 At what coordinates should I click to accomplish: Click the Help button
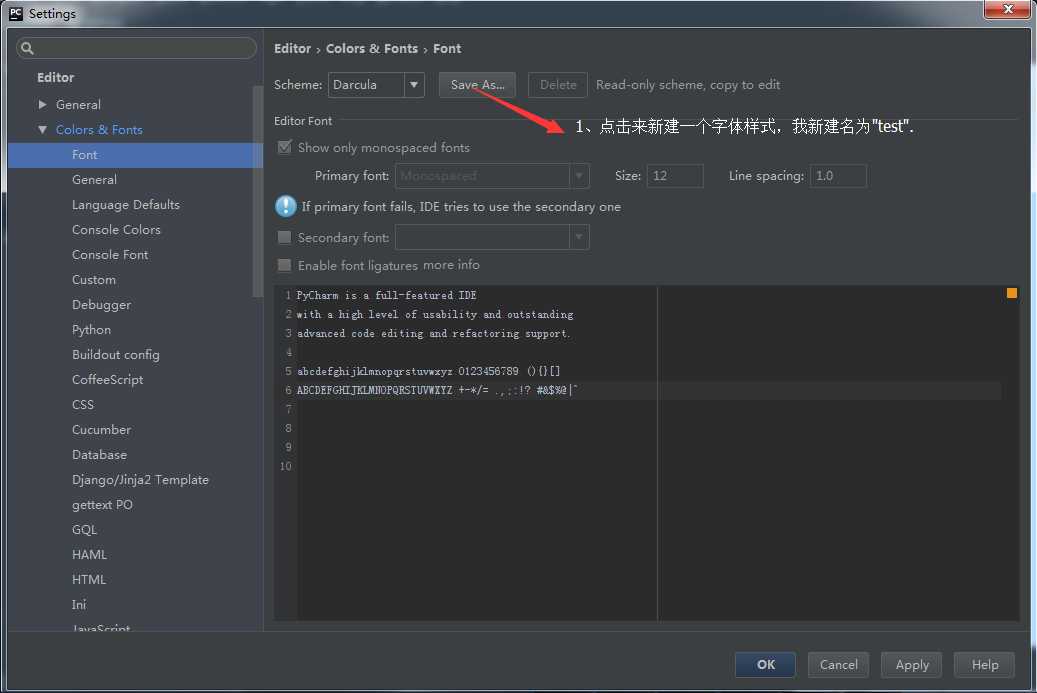pos(984,665)
